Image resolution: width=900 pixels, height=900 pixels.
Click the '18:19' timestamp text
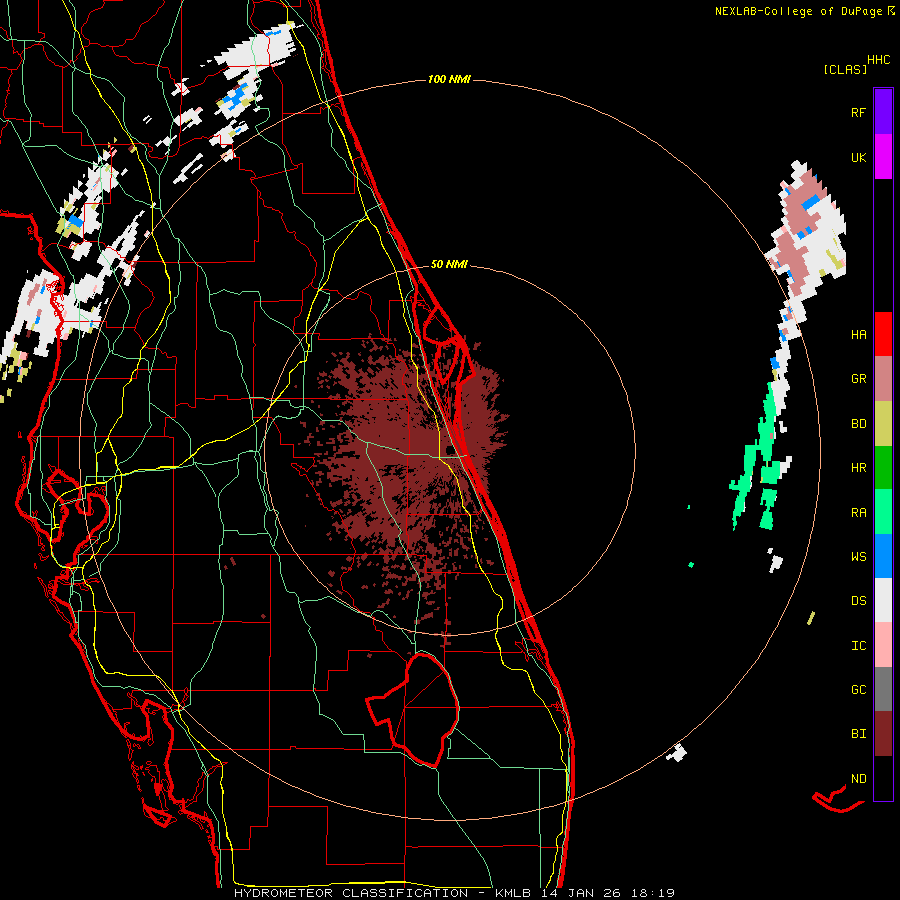(652, 893)
